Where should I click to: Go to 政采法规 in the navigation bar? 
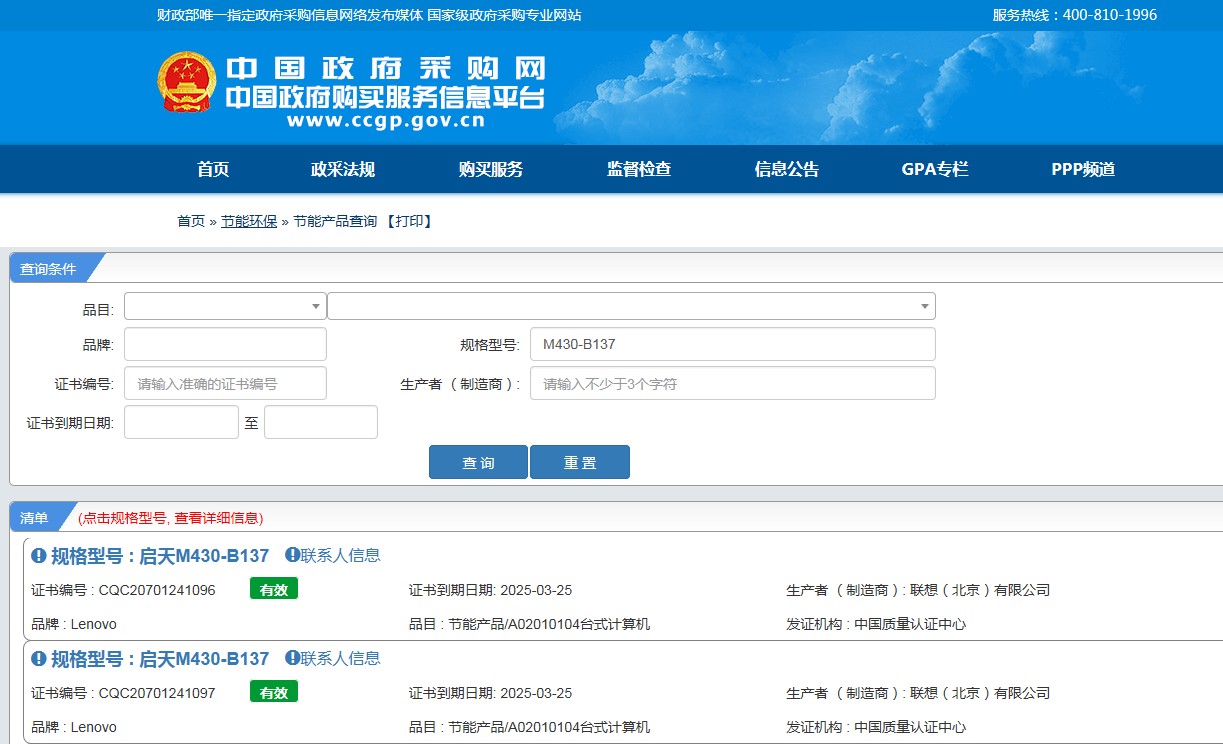(343, 169)
